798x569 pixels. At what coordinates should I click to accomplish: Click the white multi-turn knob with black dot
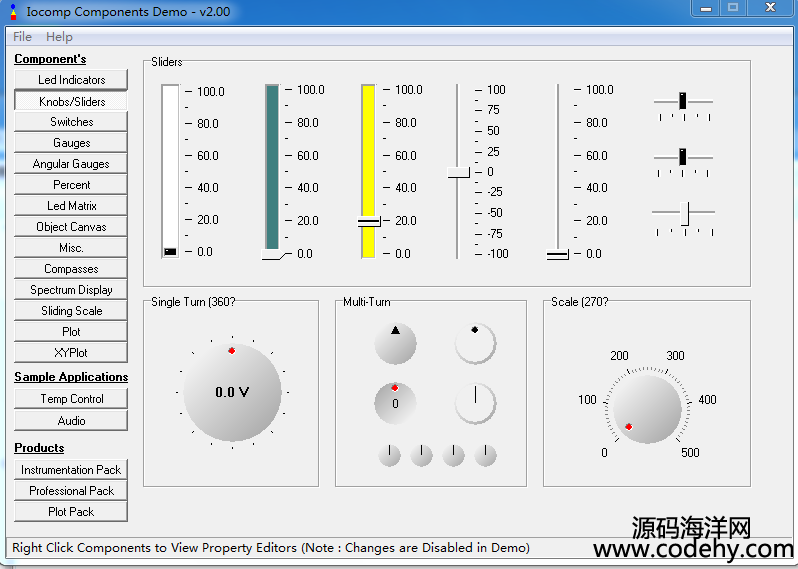pos(475,344)
